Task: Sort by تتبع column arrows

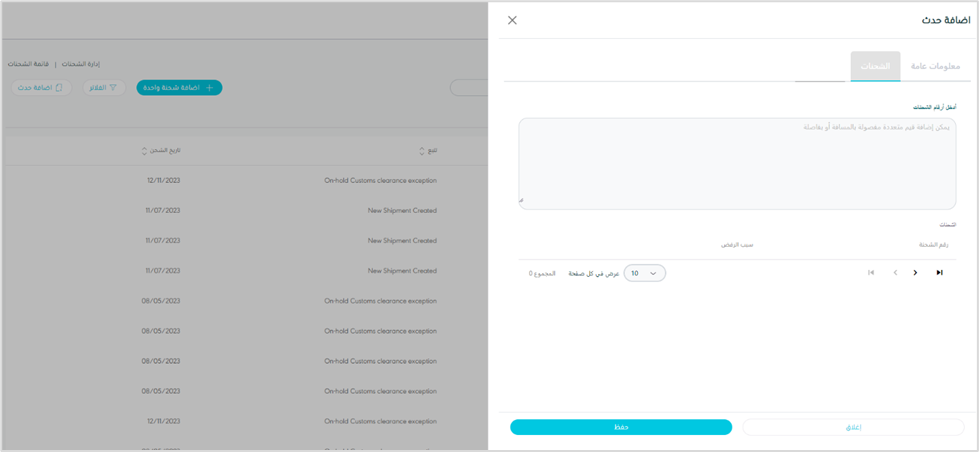Action: [x=421, y=151]
